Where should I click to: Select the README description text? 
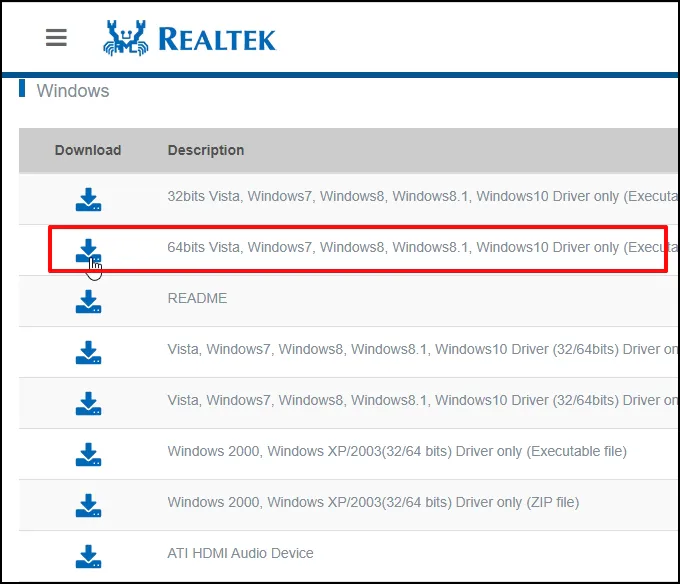197,298
